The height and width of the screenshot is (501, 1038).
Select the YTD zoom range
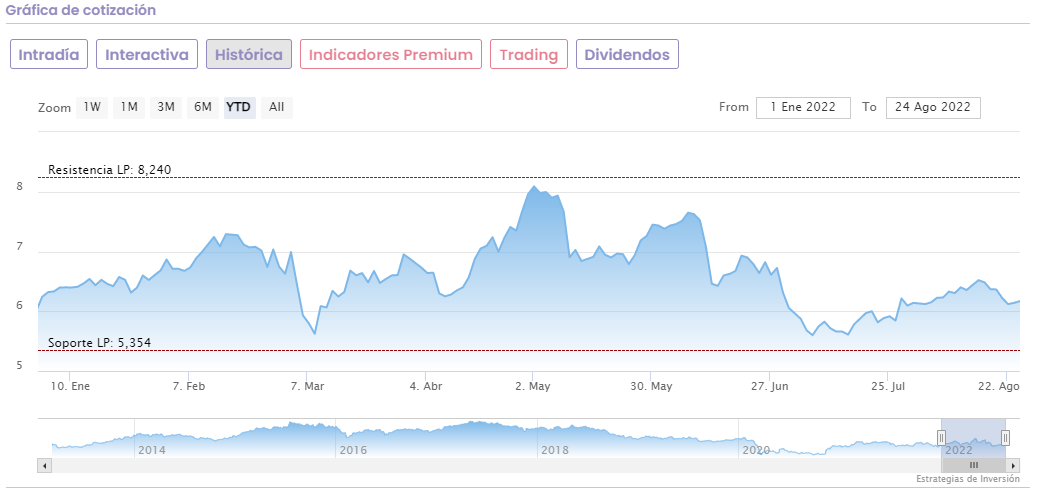[239, 107]
